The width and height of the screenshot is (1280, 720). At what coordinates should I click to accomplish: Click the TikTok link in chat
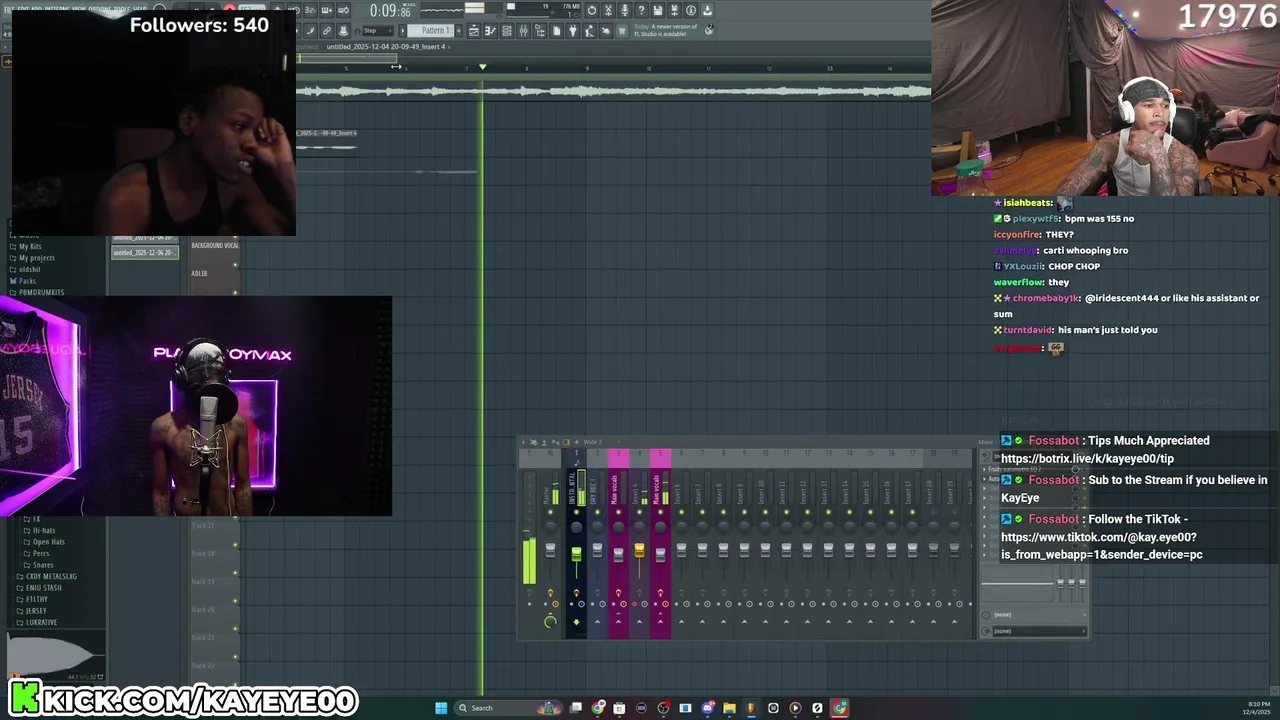click(x=1101, y=545)
